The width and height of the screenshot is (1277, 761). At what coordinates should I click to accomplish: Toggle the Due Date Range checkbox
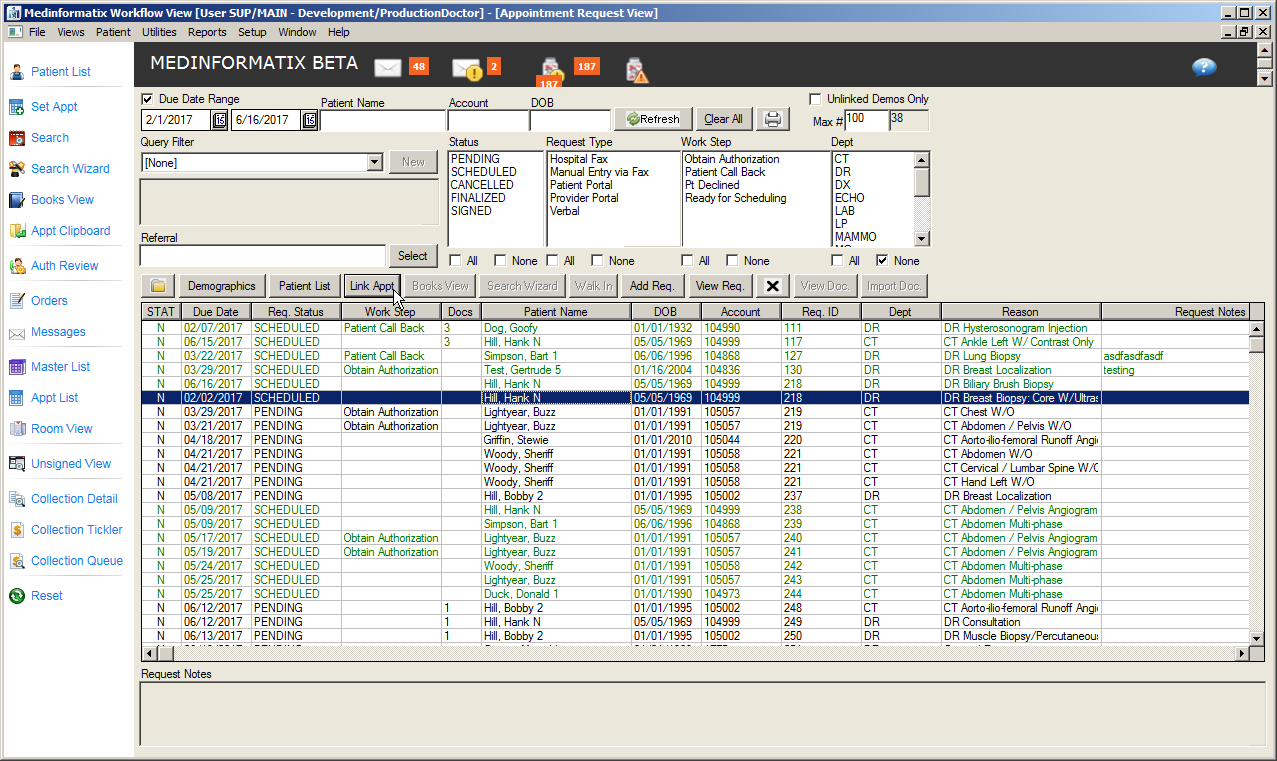point(148,100)
